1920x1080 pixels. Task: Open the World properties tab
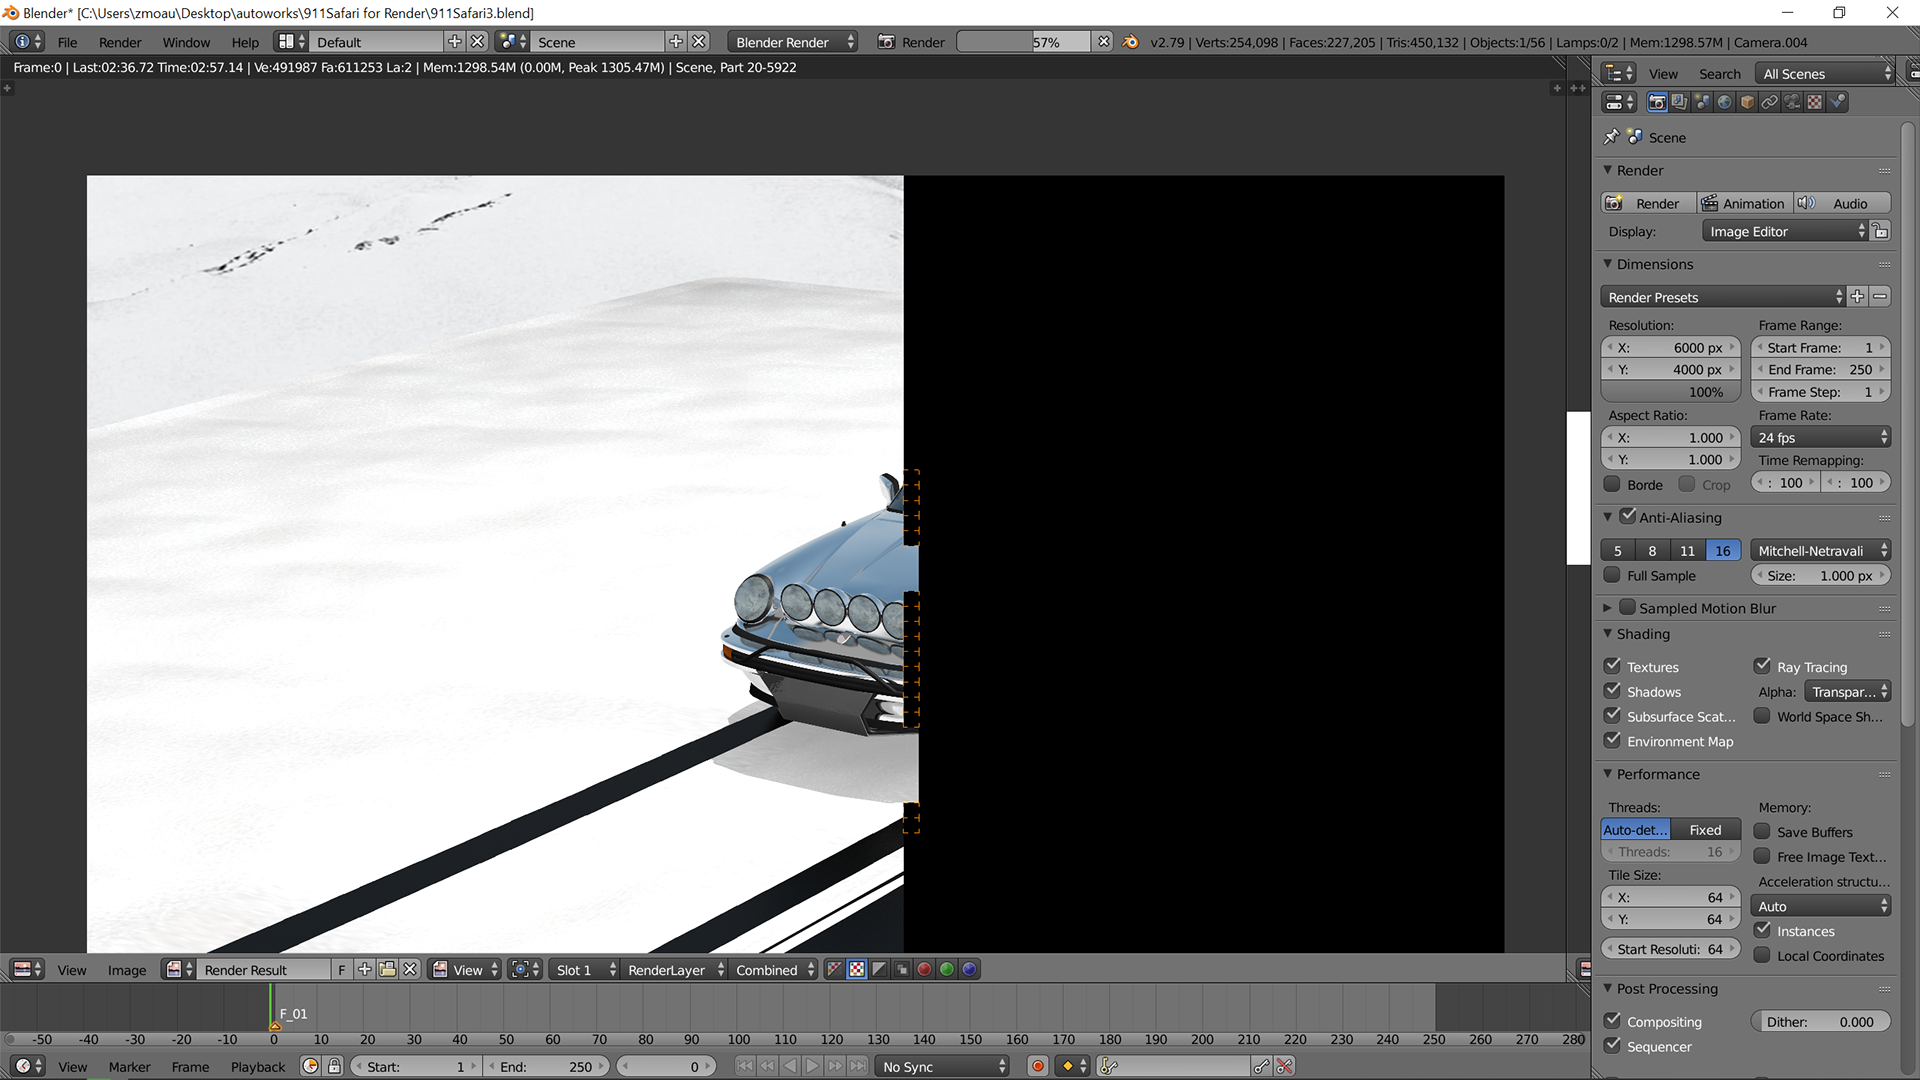(1725, 102)
